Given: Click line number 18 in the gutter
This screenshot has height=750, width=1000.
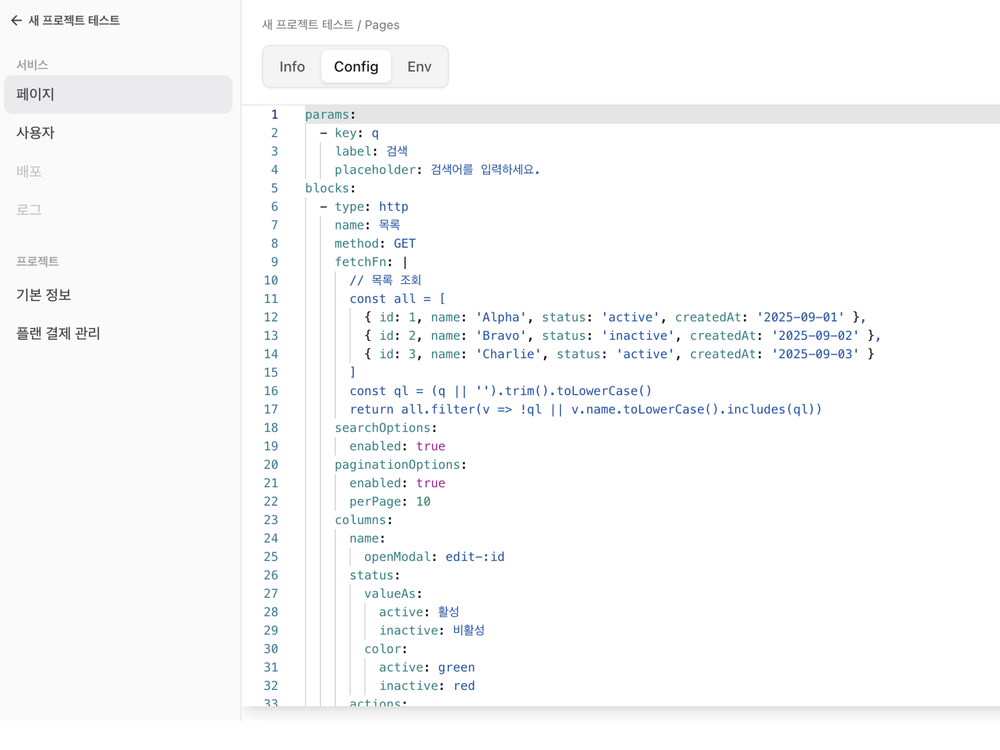Looking at the screenshot, I should coord(271,428).
